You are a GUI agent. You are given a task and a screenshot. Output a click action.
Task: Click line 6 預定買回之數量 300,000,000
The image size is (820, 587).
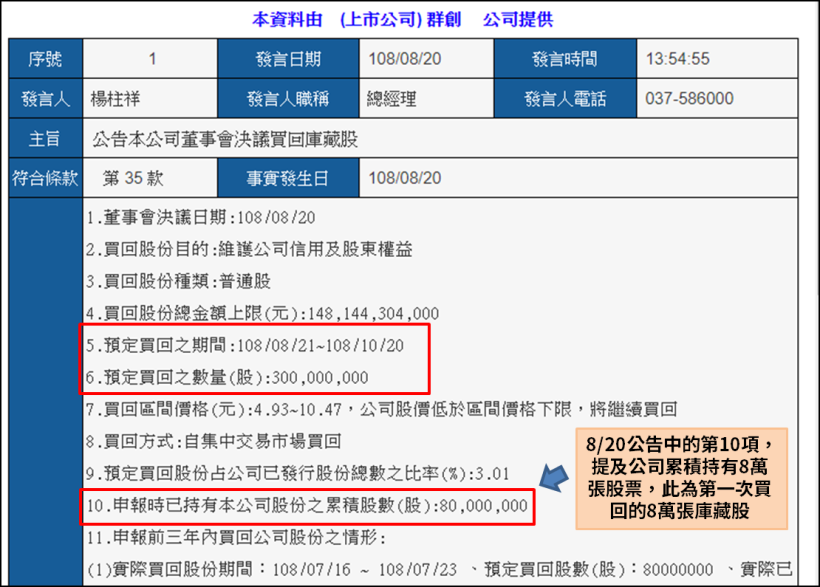(227, 377)
